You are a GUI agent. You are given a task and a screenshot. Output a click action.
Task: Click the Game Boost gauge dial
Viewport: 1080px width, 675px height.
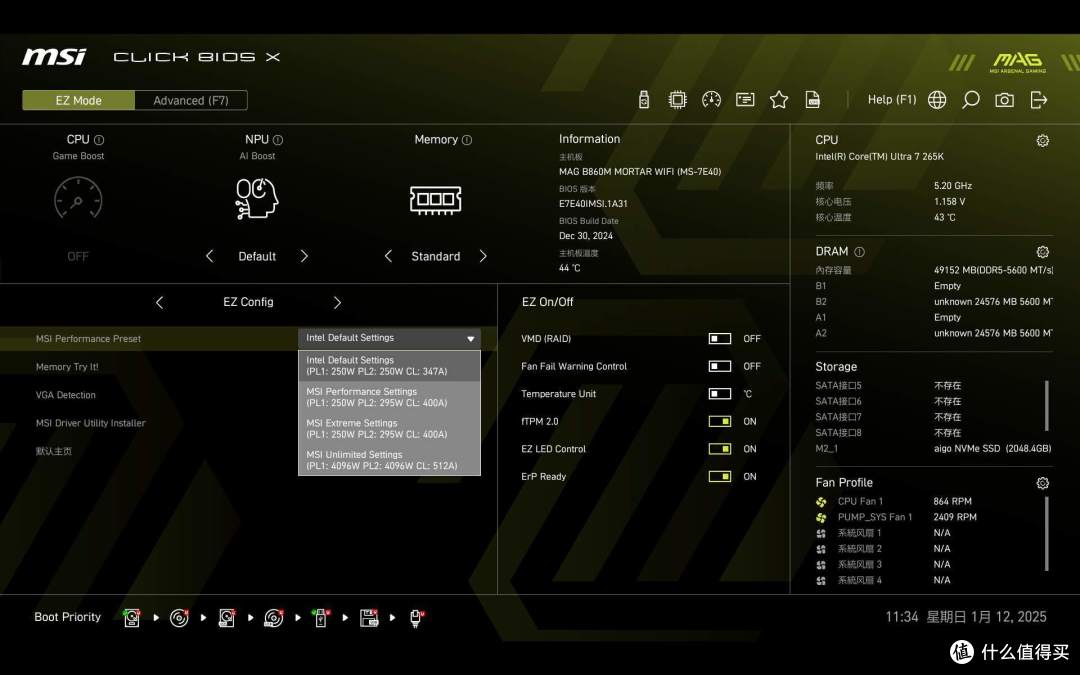click(78, 198)
